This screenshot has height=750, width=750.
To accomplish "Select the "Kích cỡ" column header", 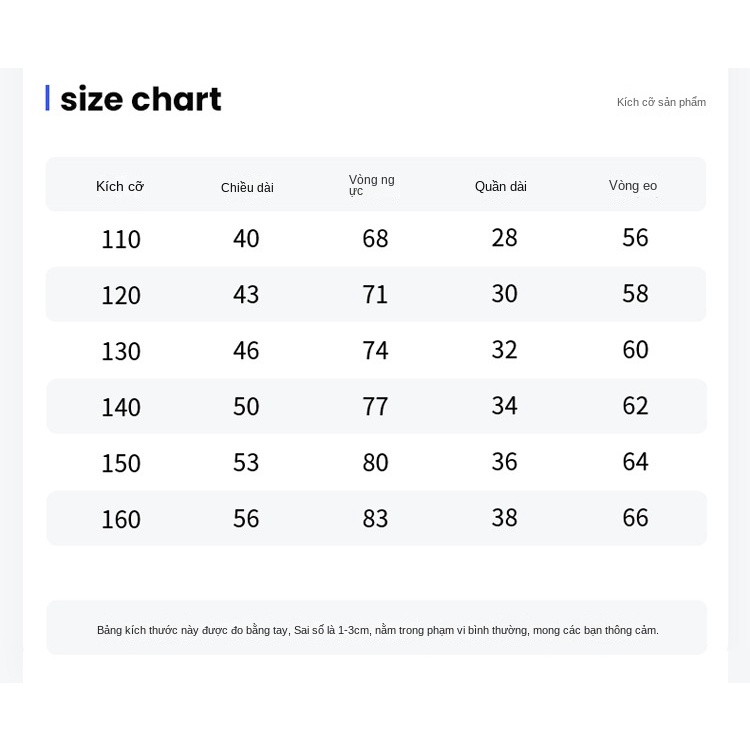I will [120, 186].
